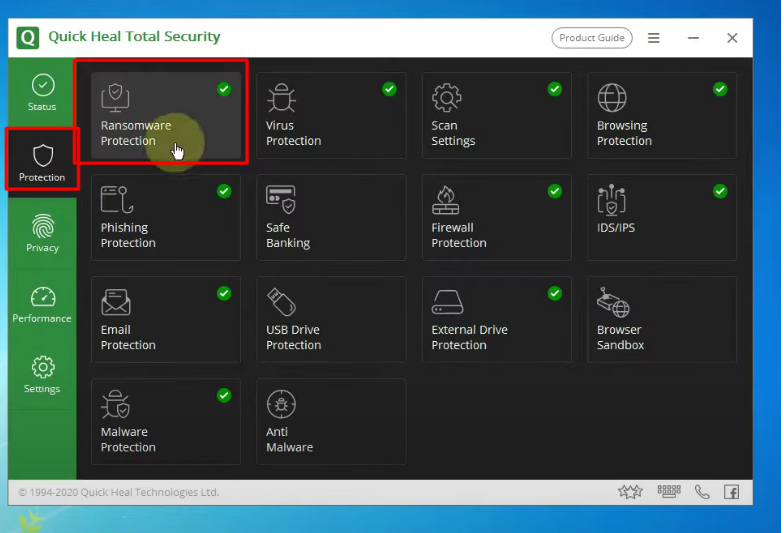Viewport: 784px width, 533px height.
Task: Open the virtual keyboard icon in footer
Action: coord(669,492)
